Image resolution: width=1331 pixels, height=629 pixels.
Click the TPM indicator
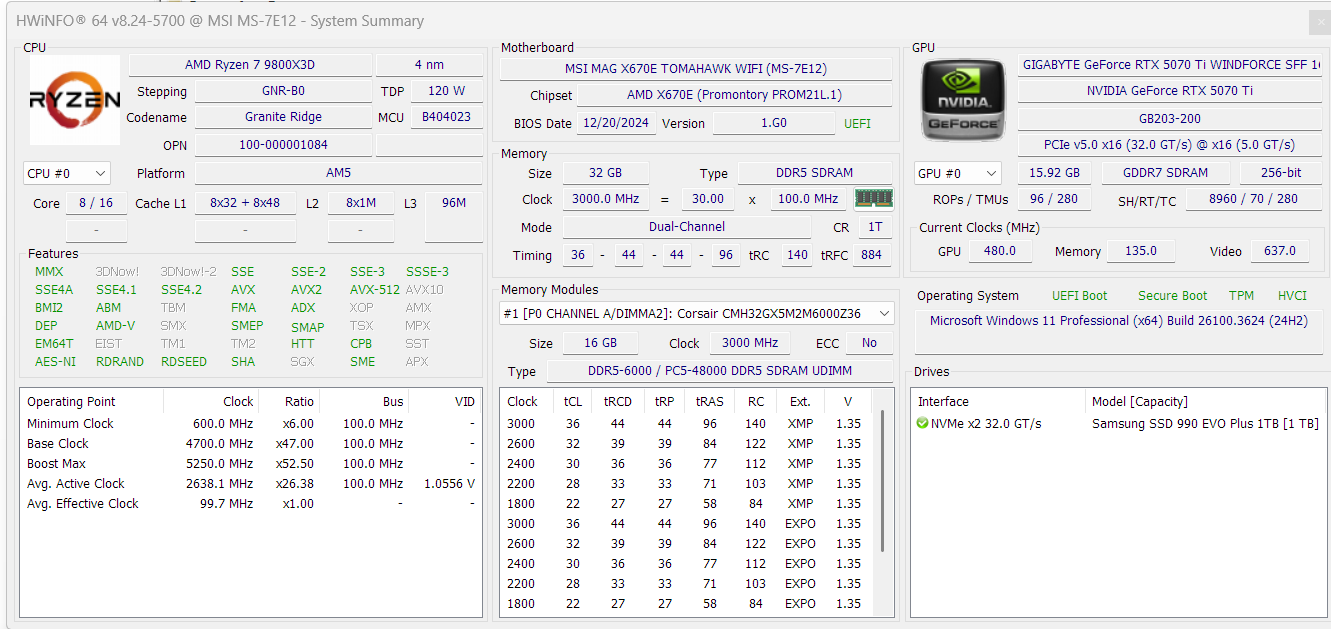tap(1241, 296)
